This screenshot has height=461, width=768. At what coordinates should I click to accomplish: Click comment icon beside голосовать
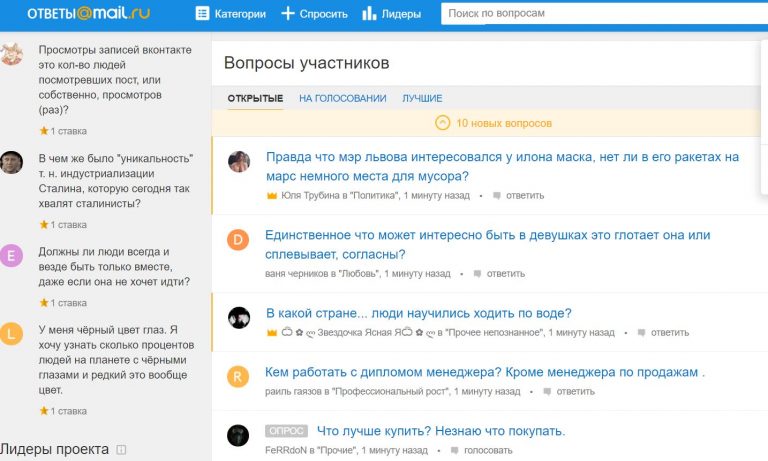tap(455, 450)
